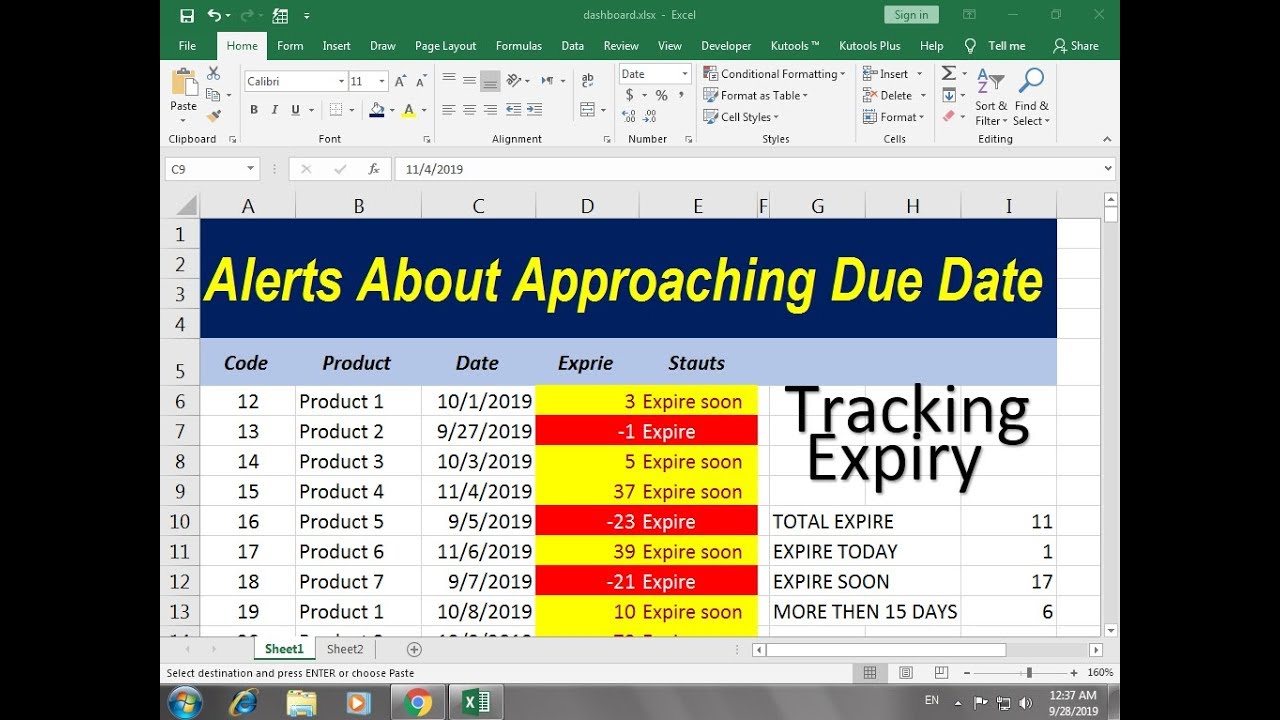Click the Fill Color bucket swatch
Screen dimensions: 1280x720
377,110
